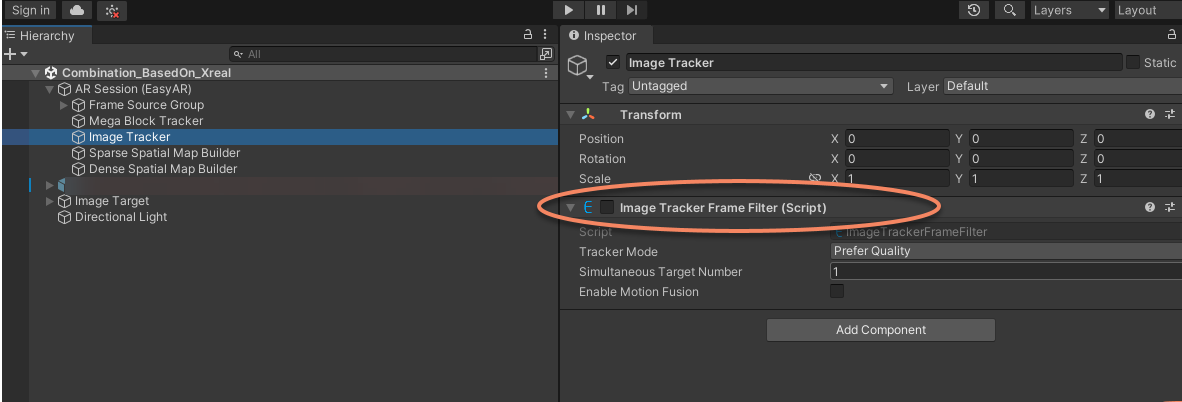Click the Scale X field
Image resolution: width=1182 pixels, height=402 pixels.
[x=896, y=179]
